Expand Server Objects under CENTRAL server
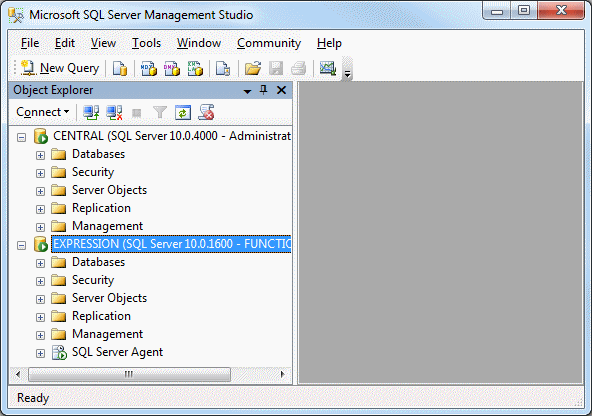The image size is (592, 416). point(40,191)
